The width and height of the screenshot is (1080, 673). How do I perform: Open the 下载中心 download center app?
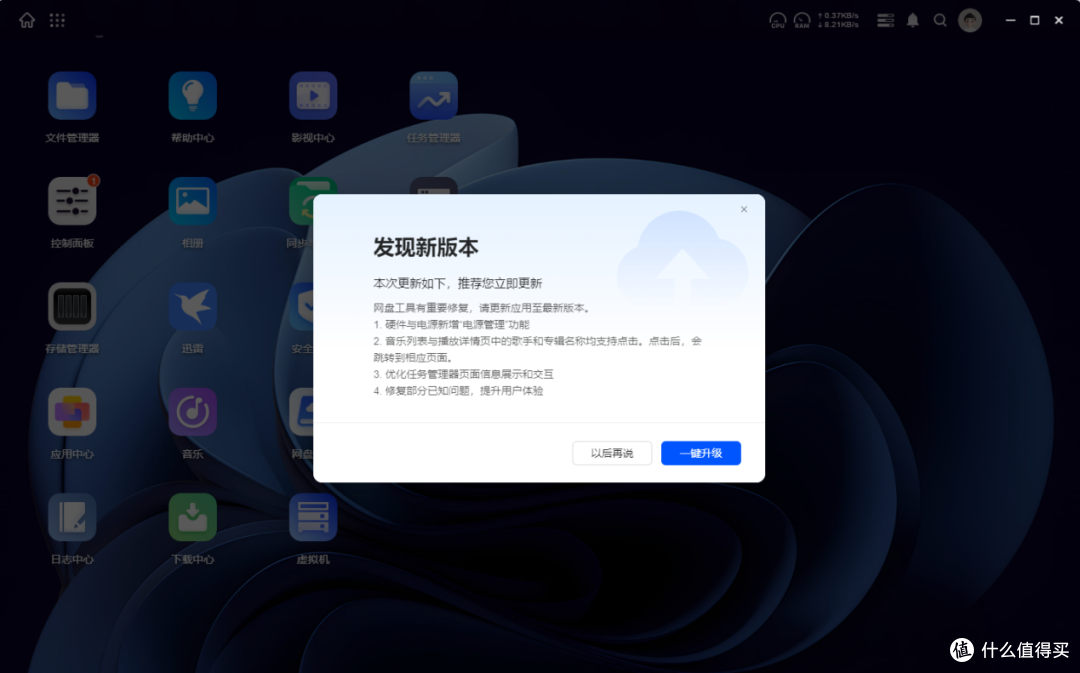[x=193, y=517]
